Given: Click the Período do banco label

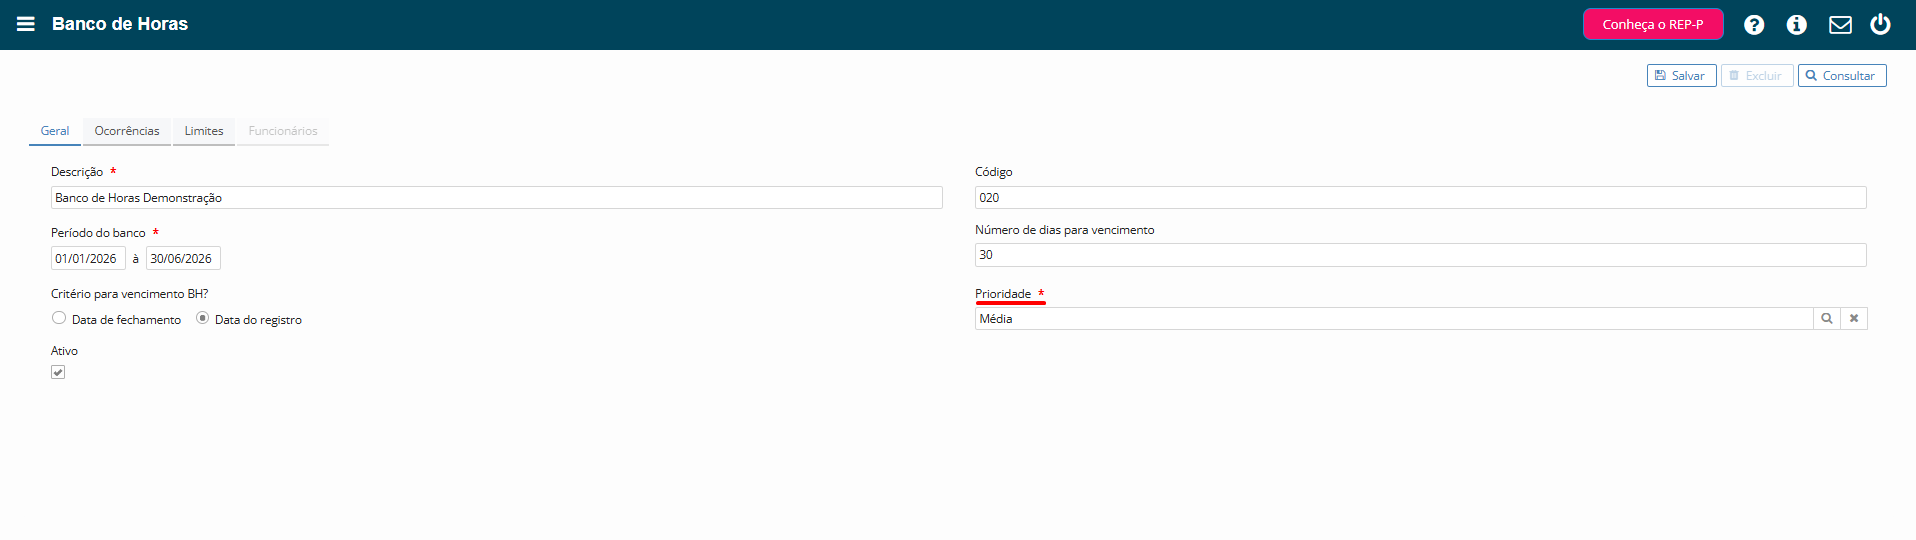Looking at the screenshot, I should (98, 233).
